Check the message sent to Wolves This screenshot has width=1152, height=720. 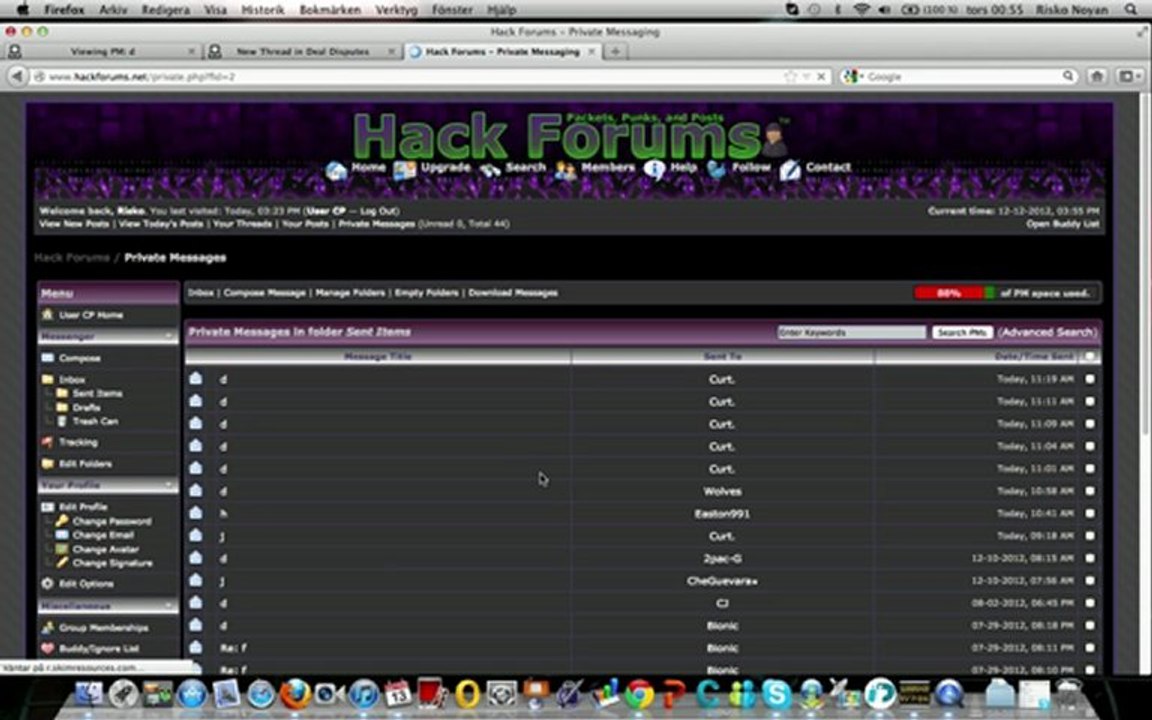[1090, 491]
